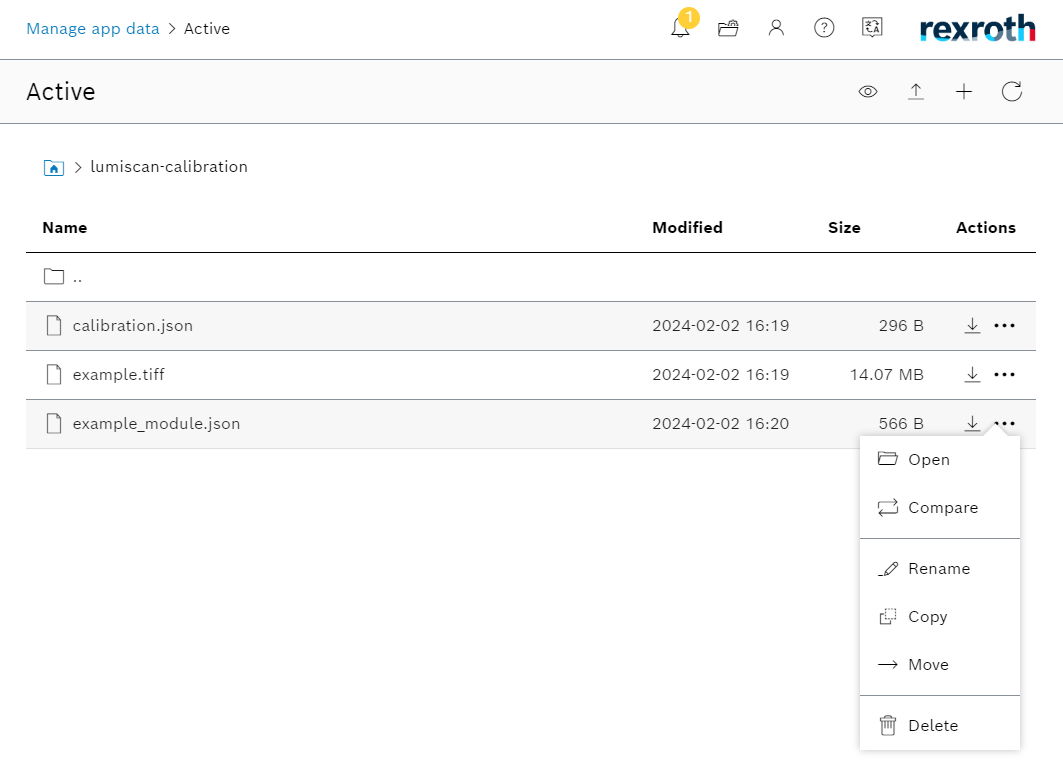Choose Rename from the context menu

click(x=940, y=569)
